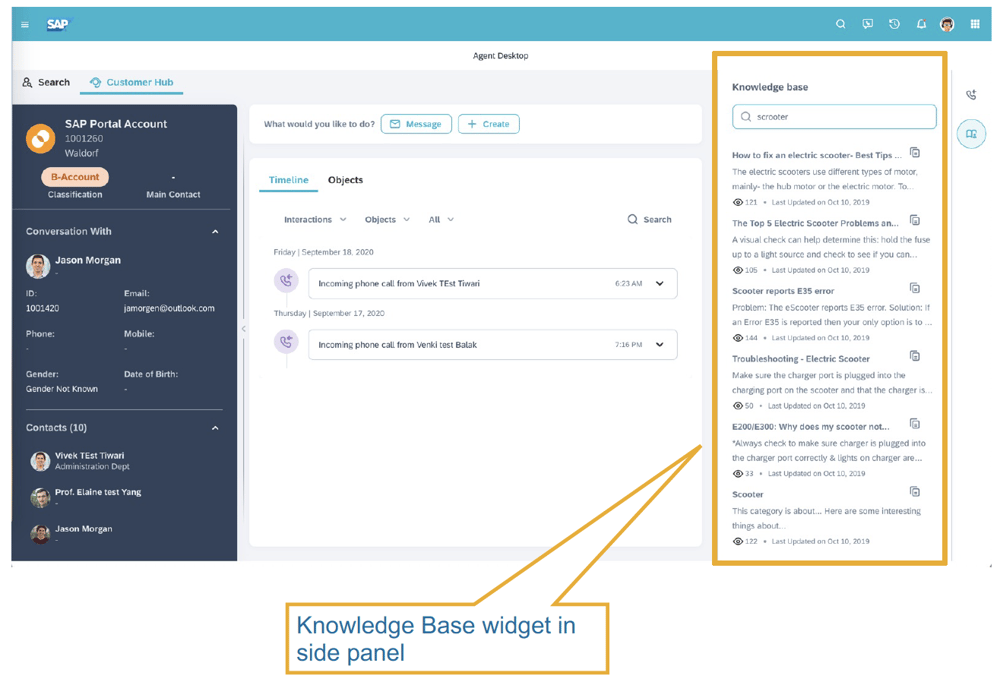Click Prof. Elaine test Yang avatar
The width and height of the screenshot is (1000, 685).
click(x=40, y=497)
